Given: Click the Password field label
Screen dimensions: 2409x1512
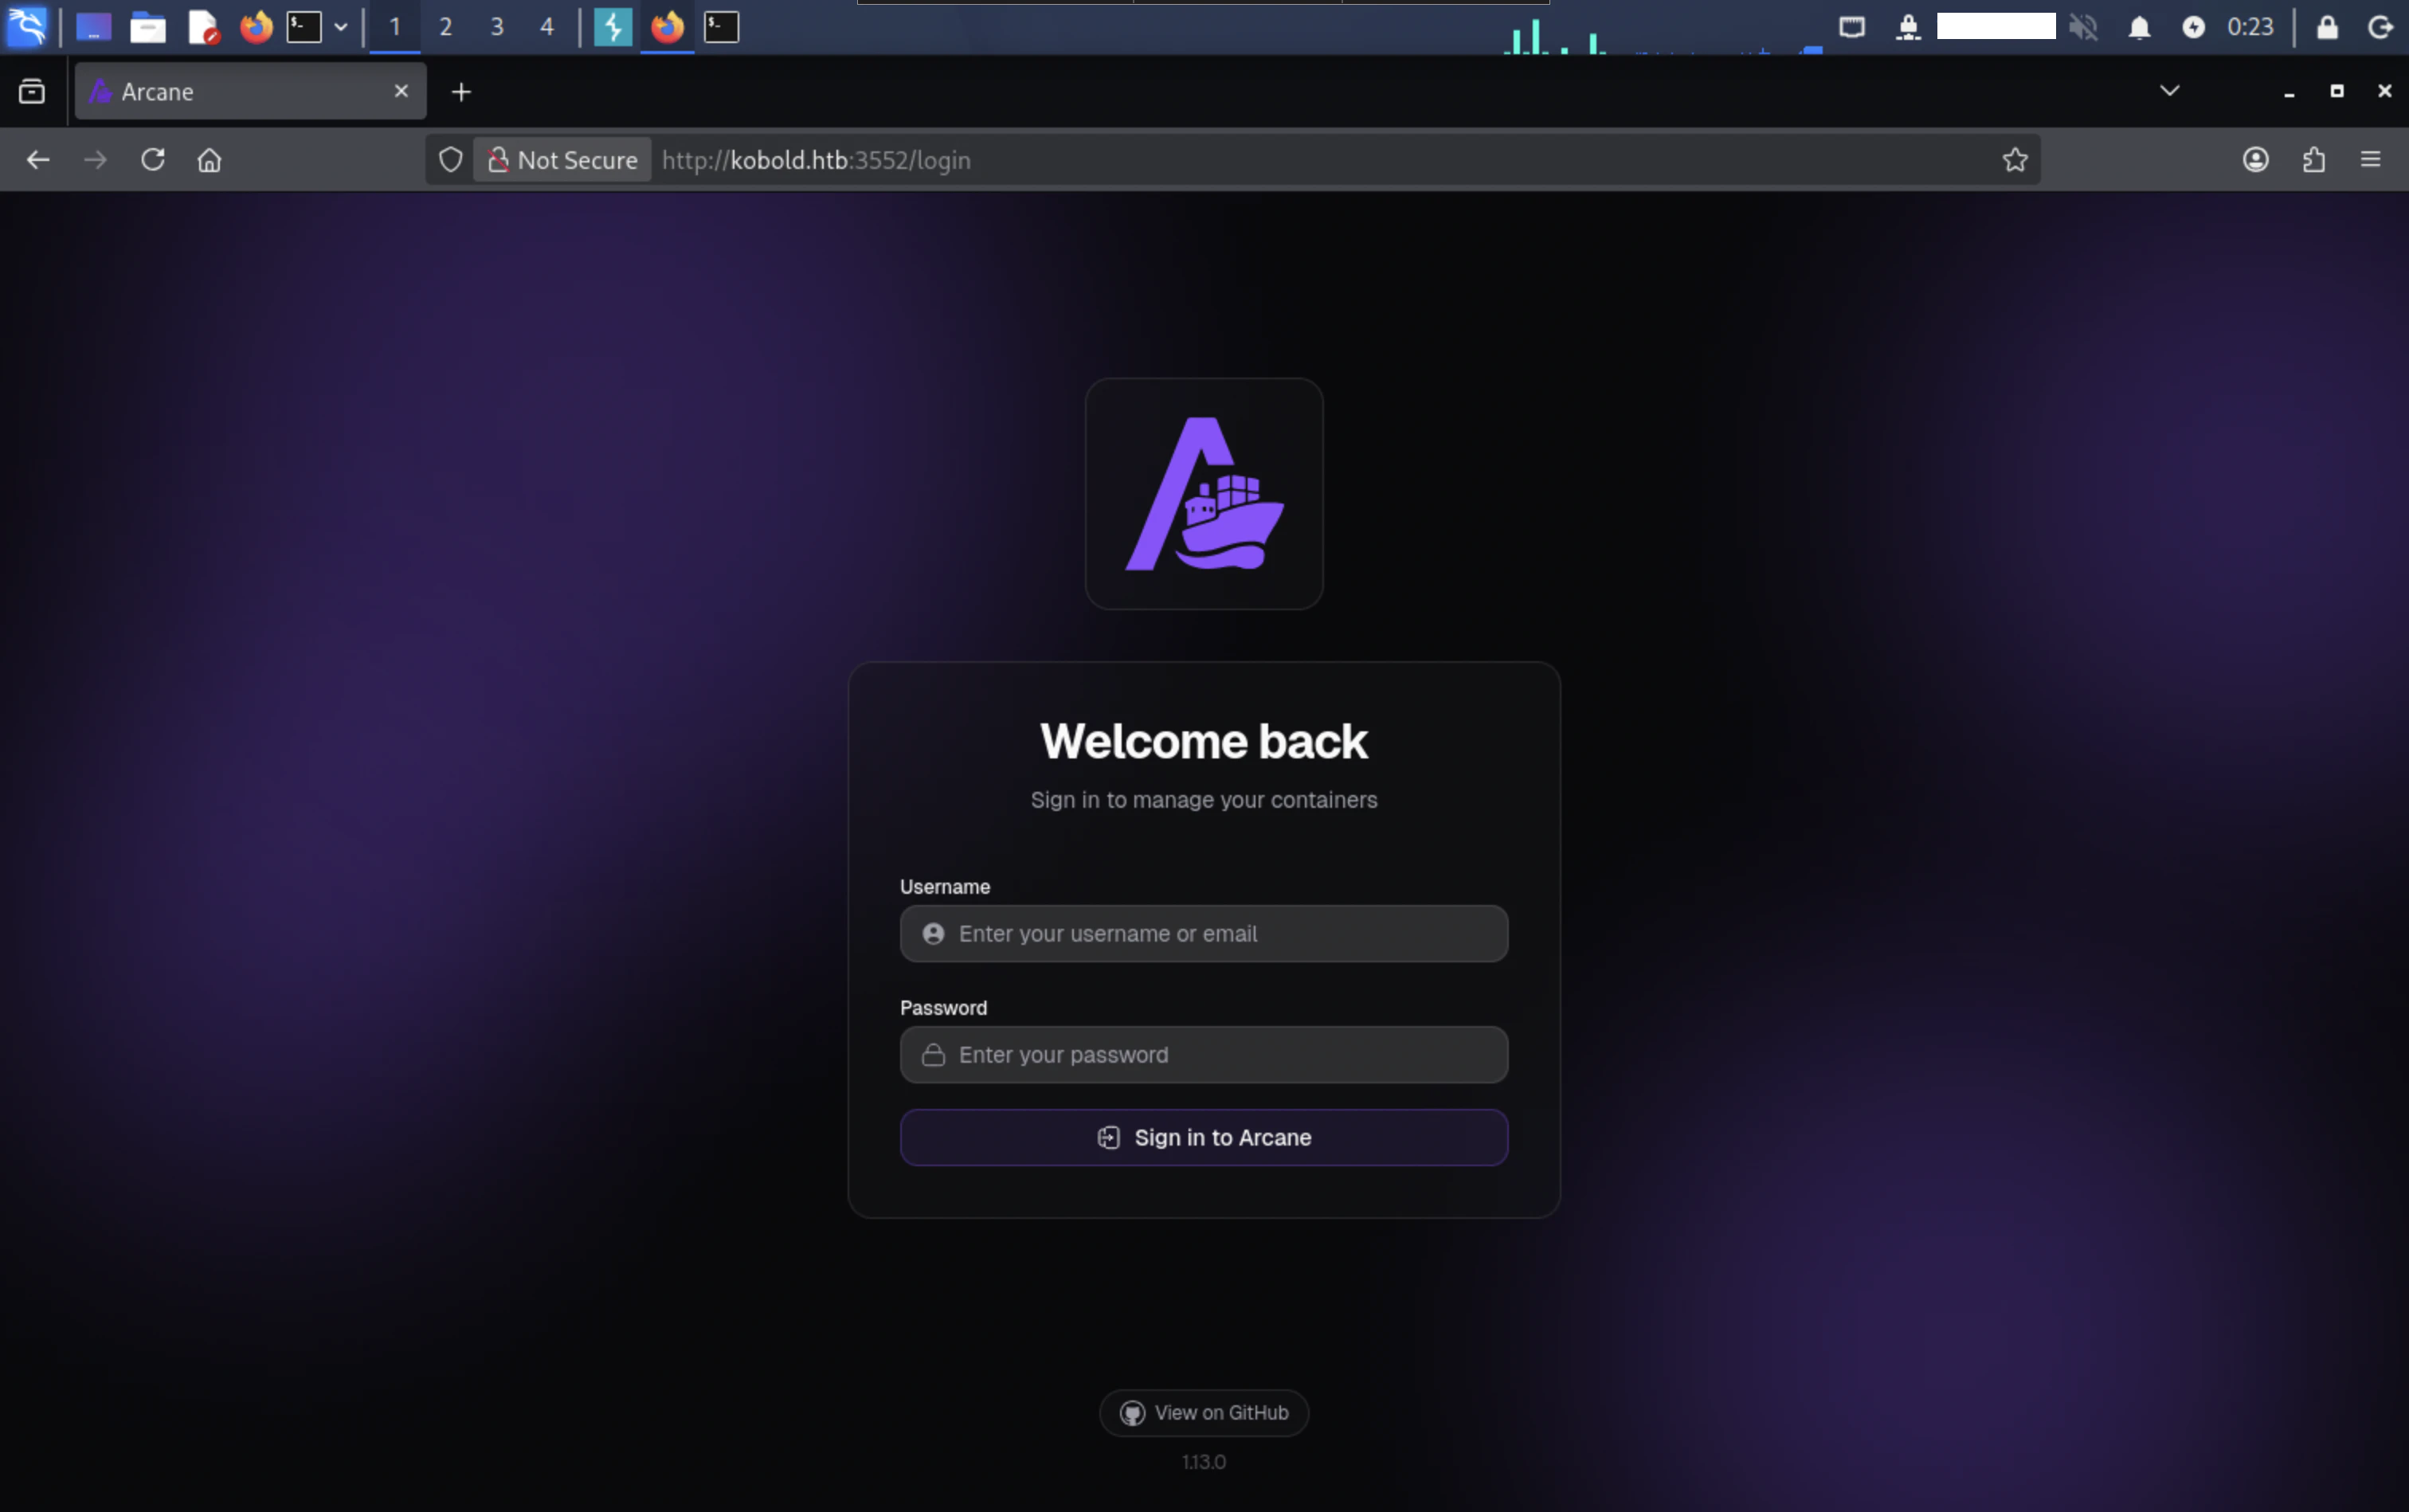Looking at the screenshot, I should 943,1008.
